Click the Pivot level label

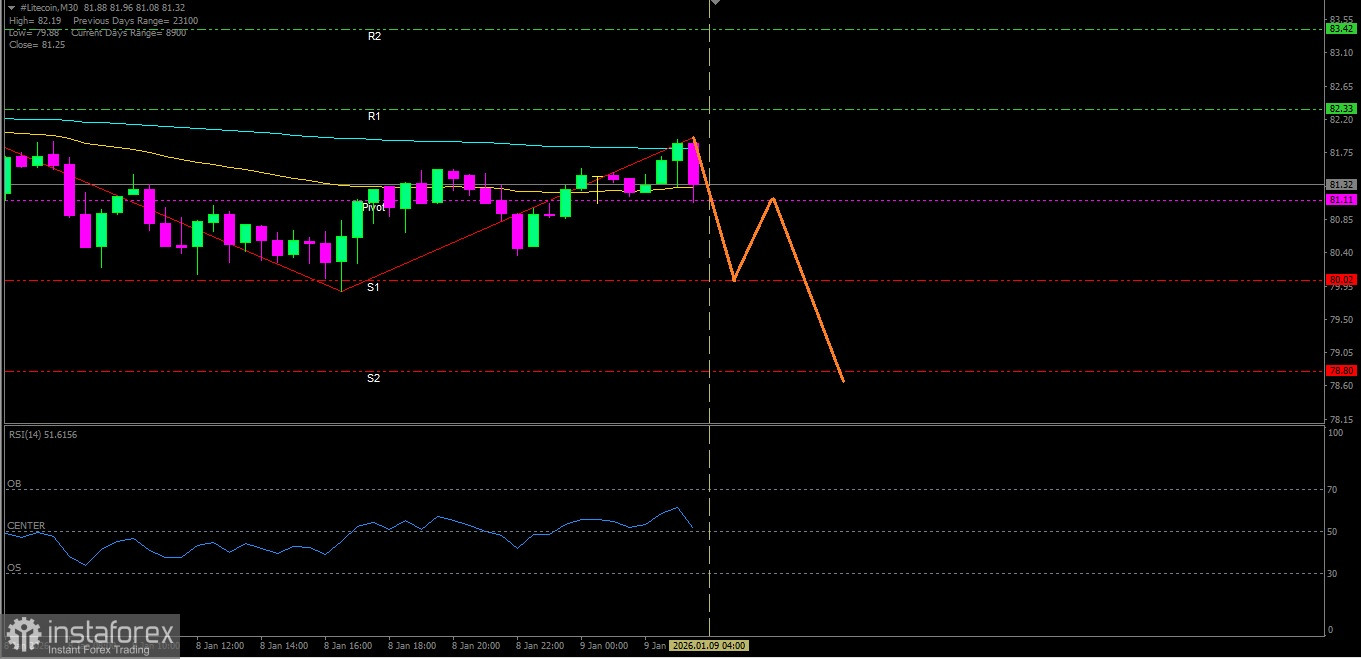(373, 207)
